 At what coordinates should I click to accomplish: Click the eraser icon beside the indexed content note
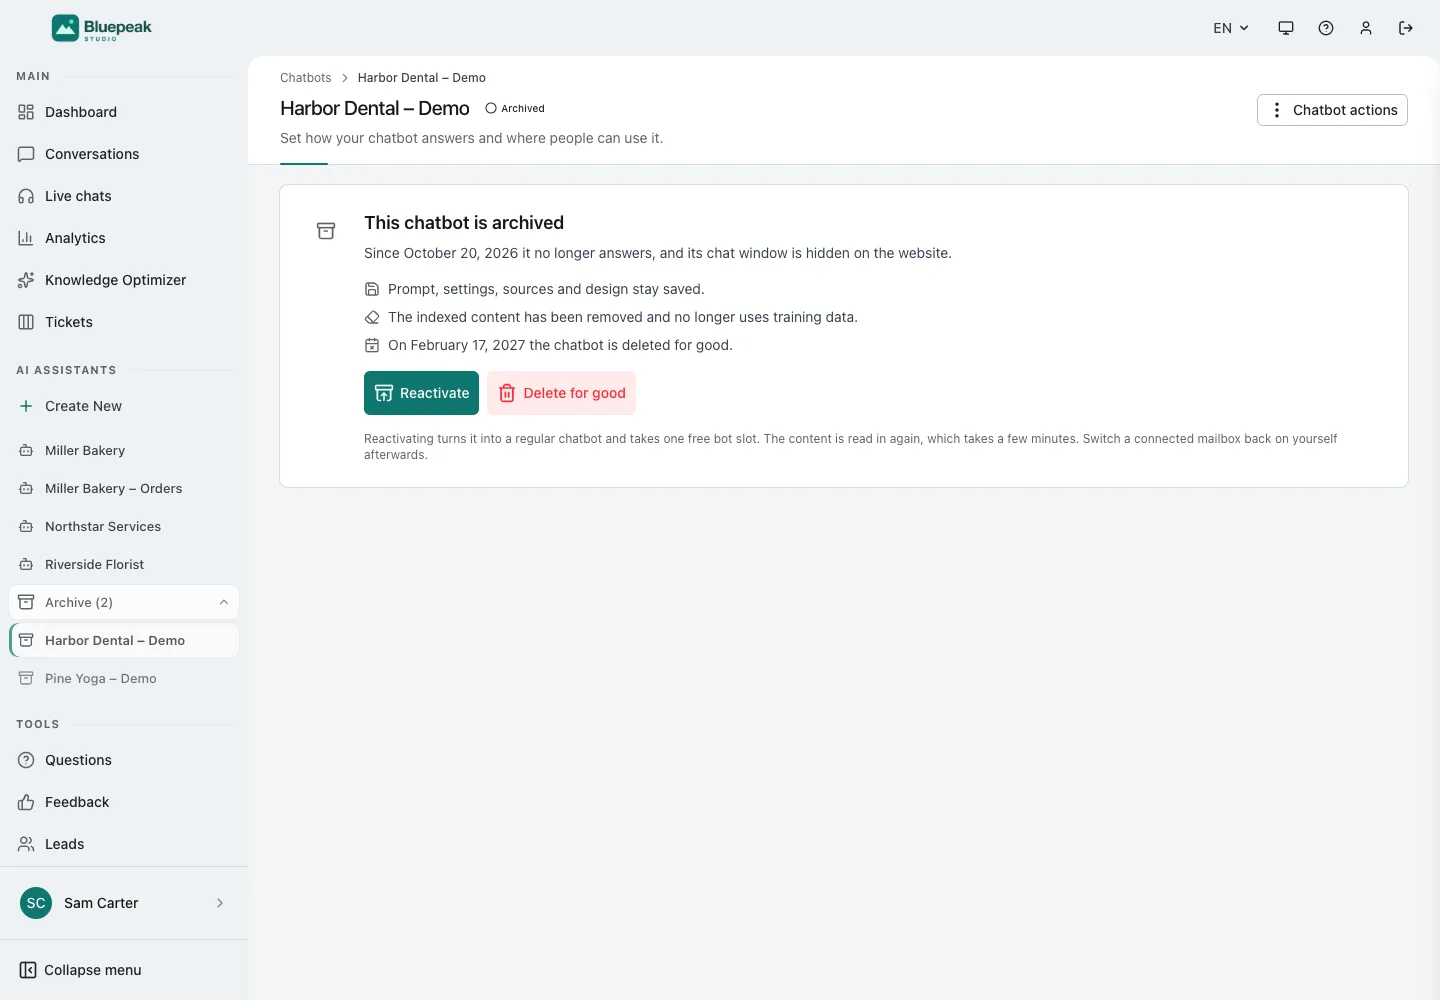click(372, 317)
